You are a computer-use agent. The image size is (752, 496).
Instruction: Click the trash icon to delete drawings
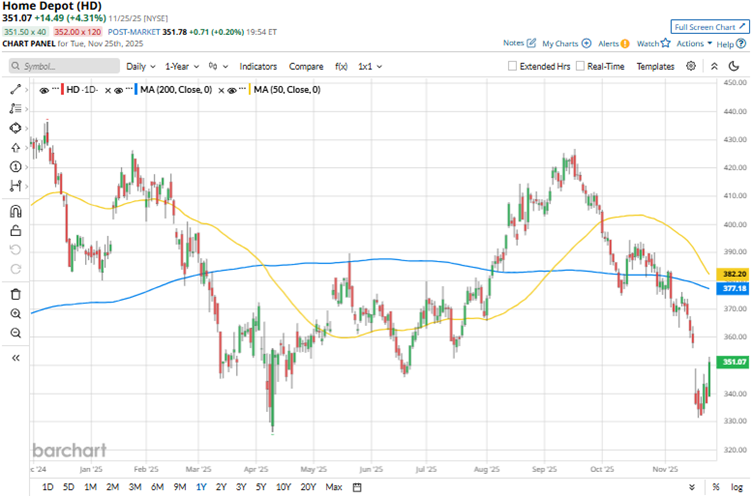[x=15, y=294]
